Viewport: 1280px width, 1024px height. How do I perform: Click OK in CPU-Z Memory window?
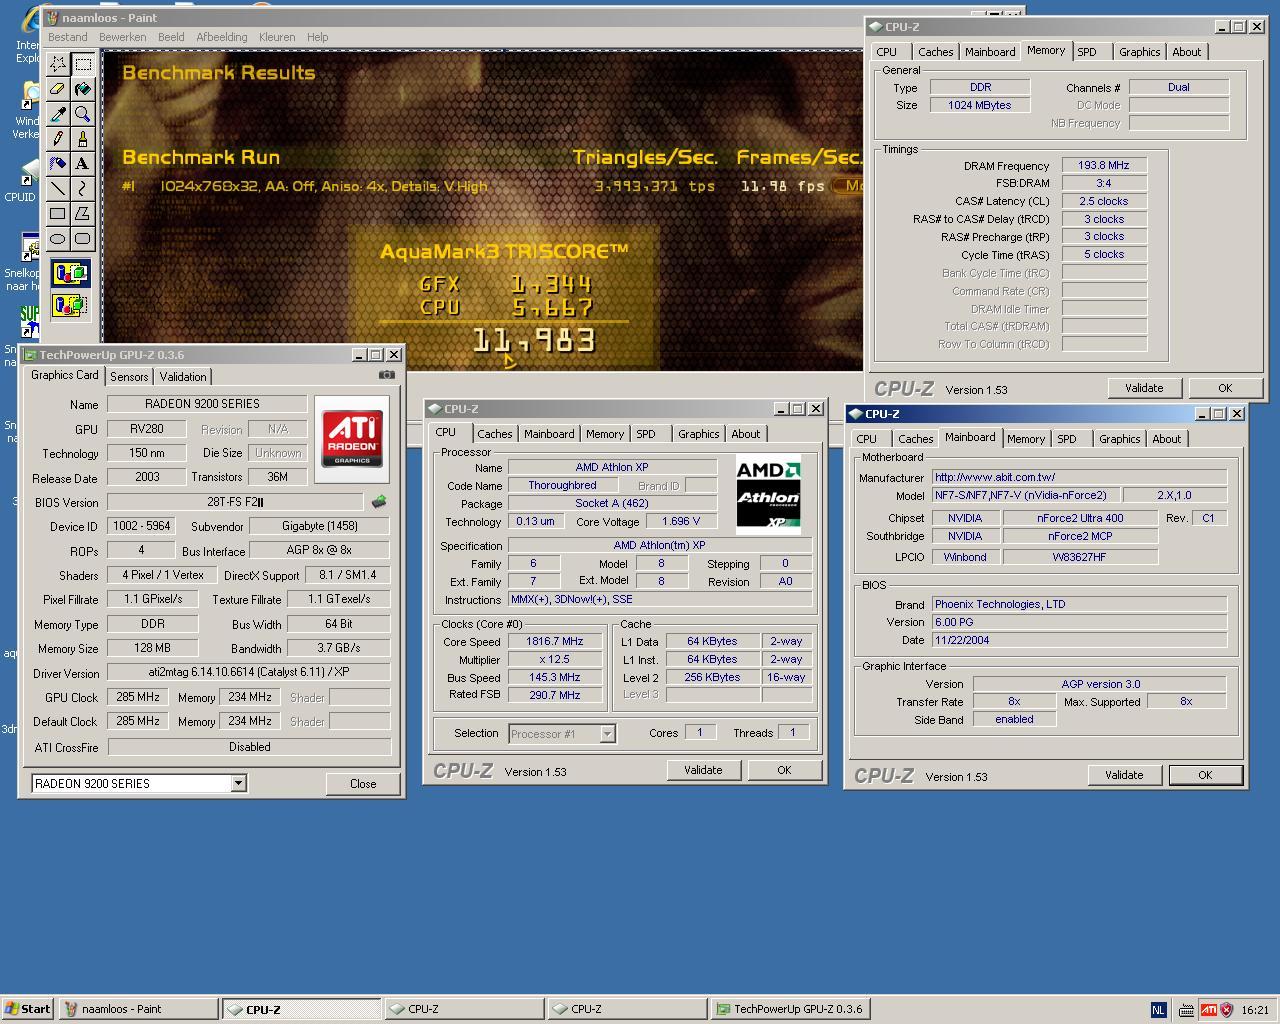[x=1225, y=388]
